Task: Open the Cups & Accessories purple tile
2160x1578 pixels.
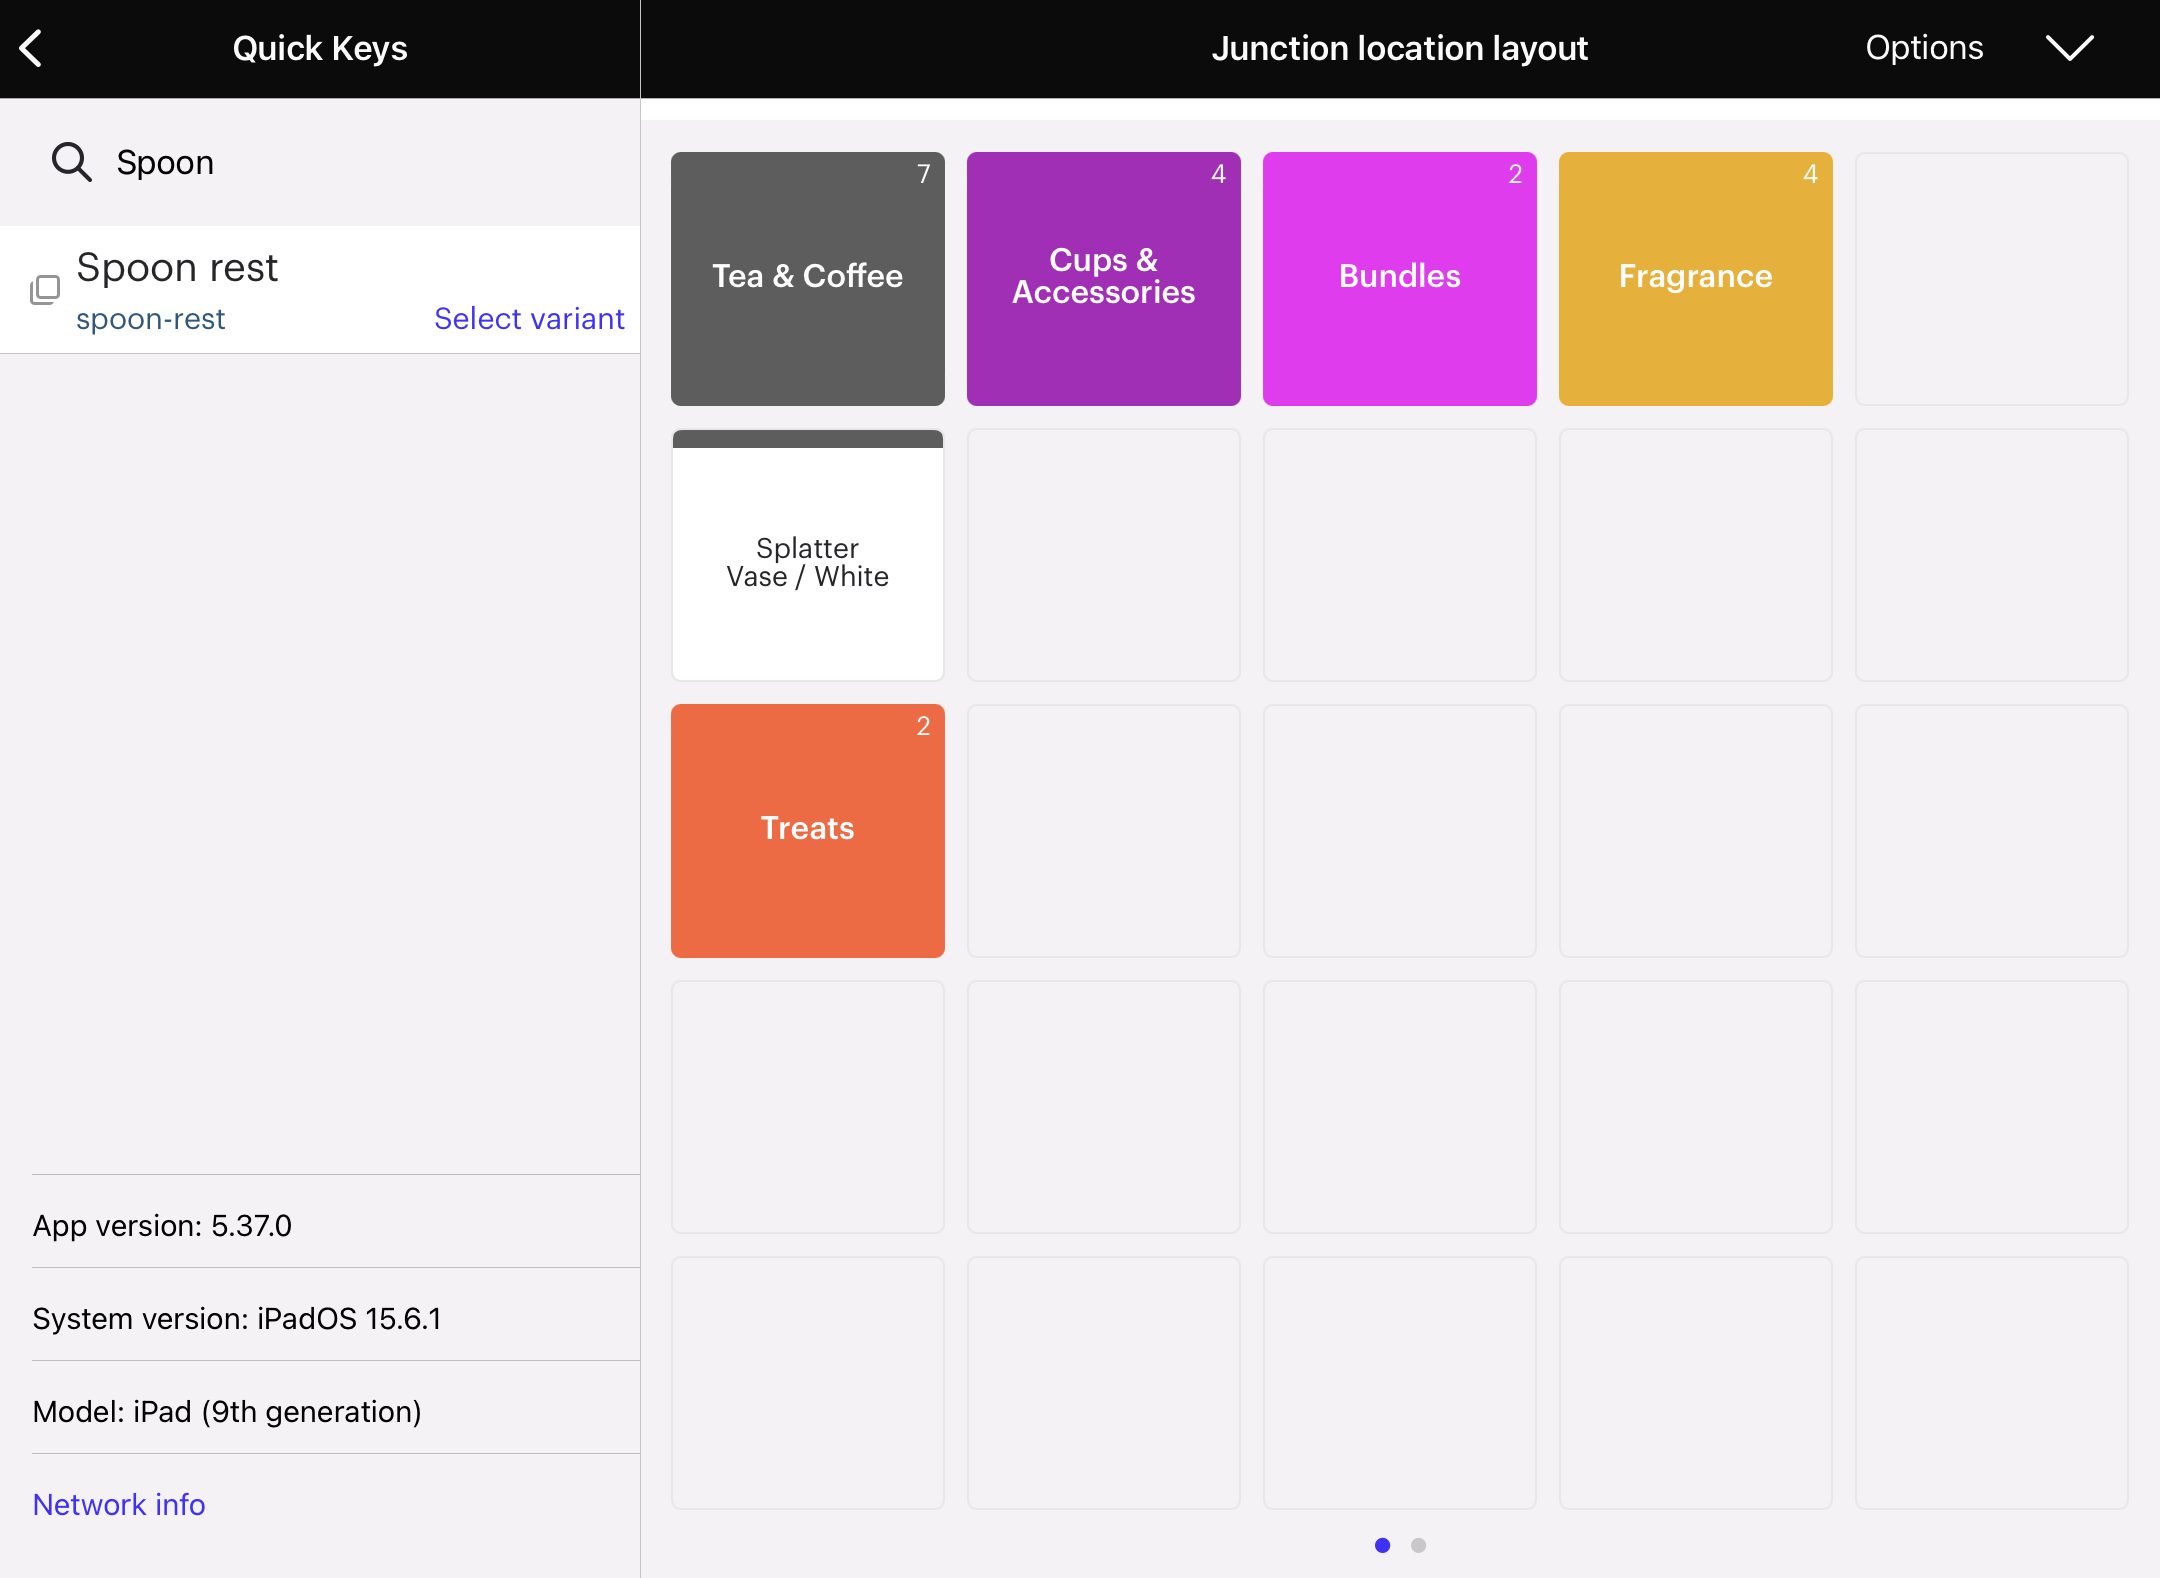Action: (1103, 279)
